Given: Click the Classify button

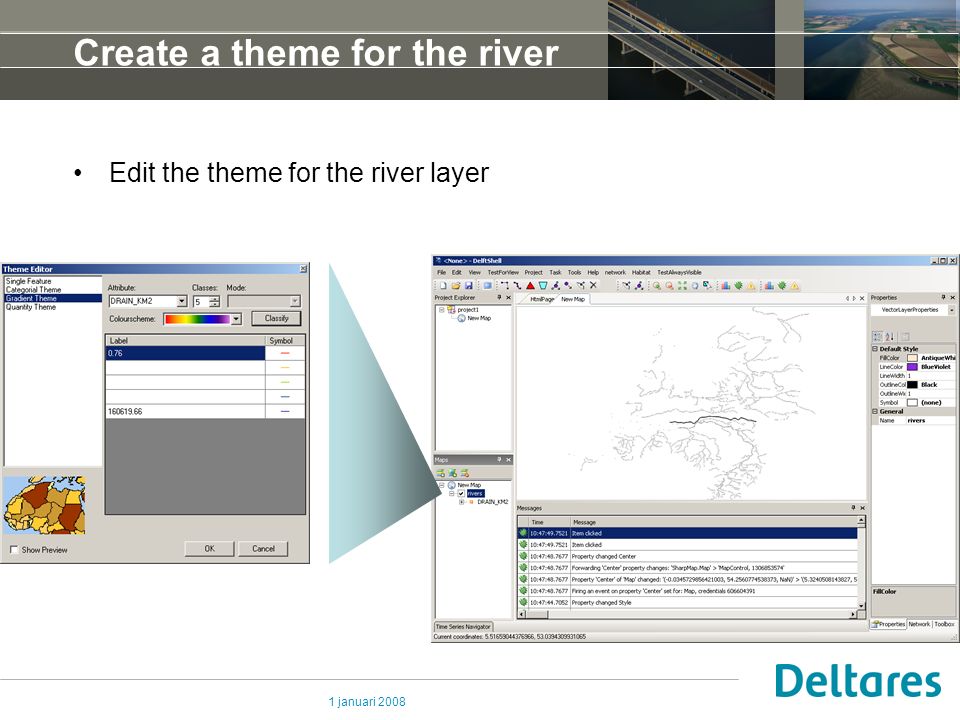Looking at the screenshot, I should (x=276, y=318).
